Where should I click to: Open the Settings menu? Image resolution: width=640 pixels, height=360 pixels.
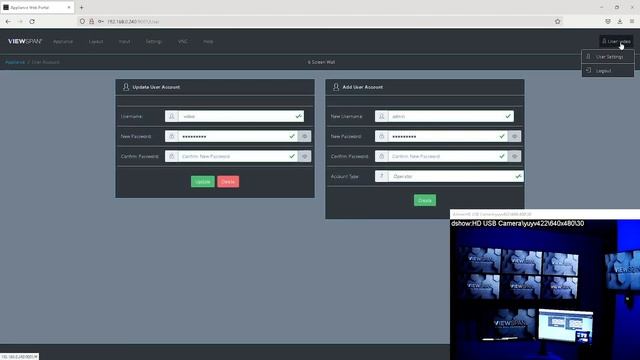(154, 42)
